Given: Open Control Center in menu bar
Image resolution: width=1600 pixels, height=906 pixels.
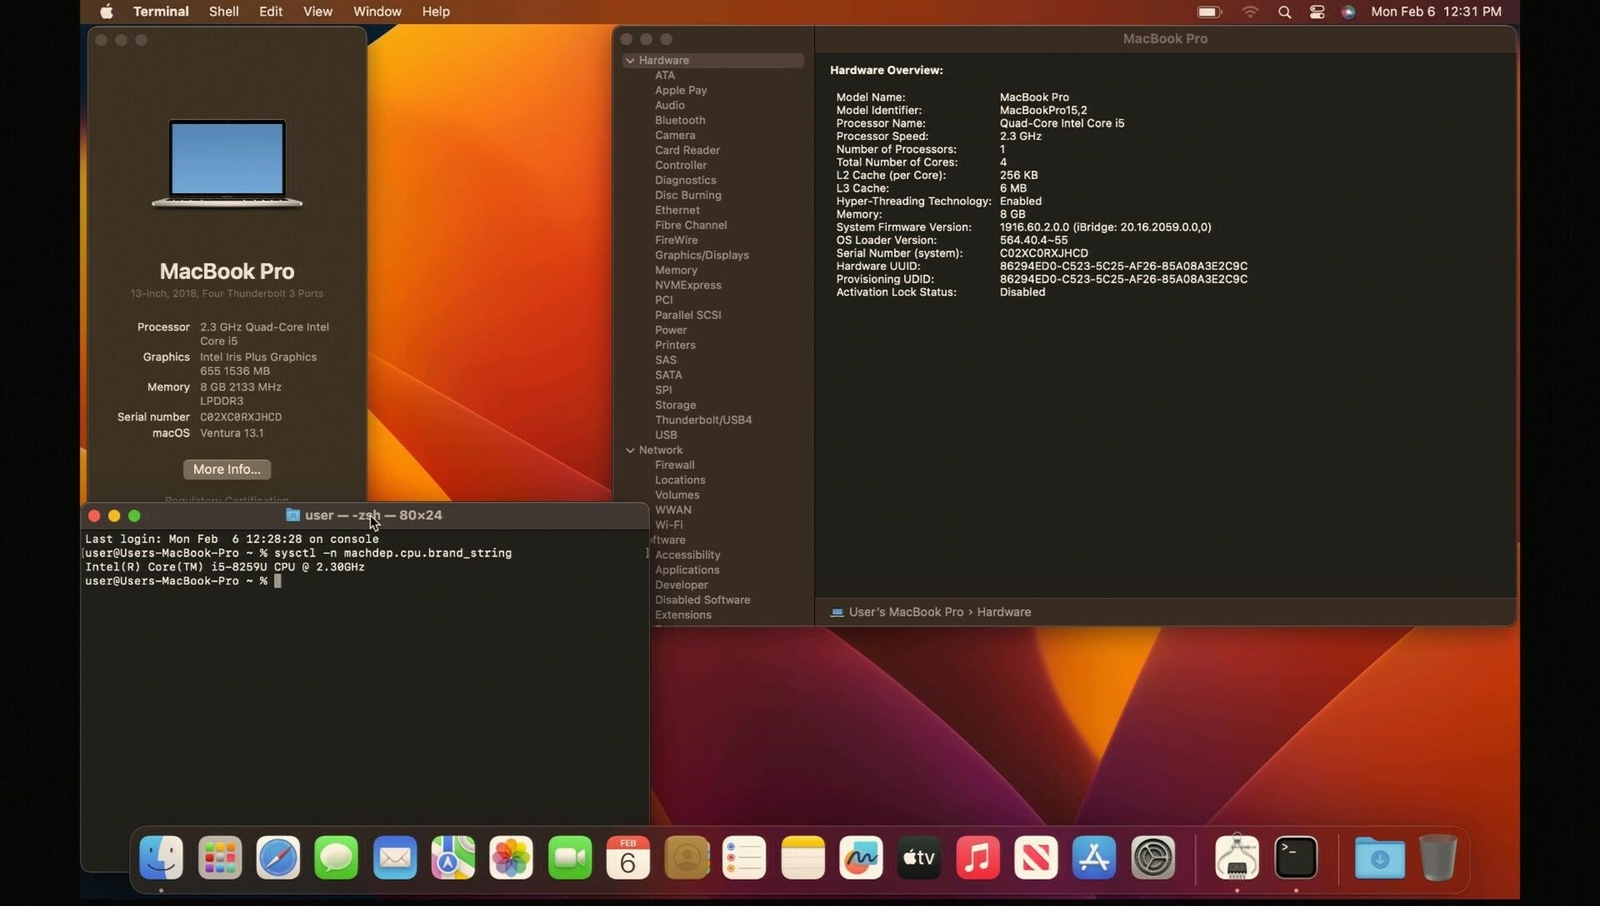Looking at the screenshot, I should tap(1317, 12).
